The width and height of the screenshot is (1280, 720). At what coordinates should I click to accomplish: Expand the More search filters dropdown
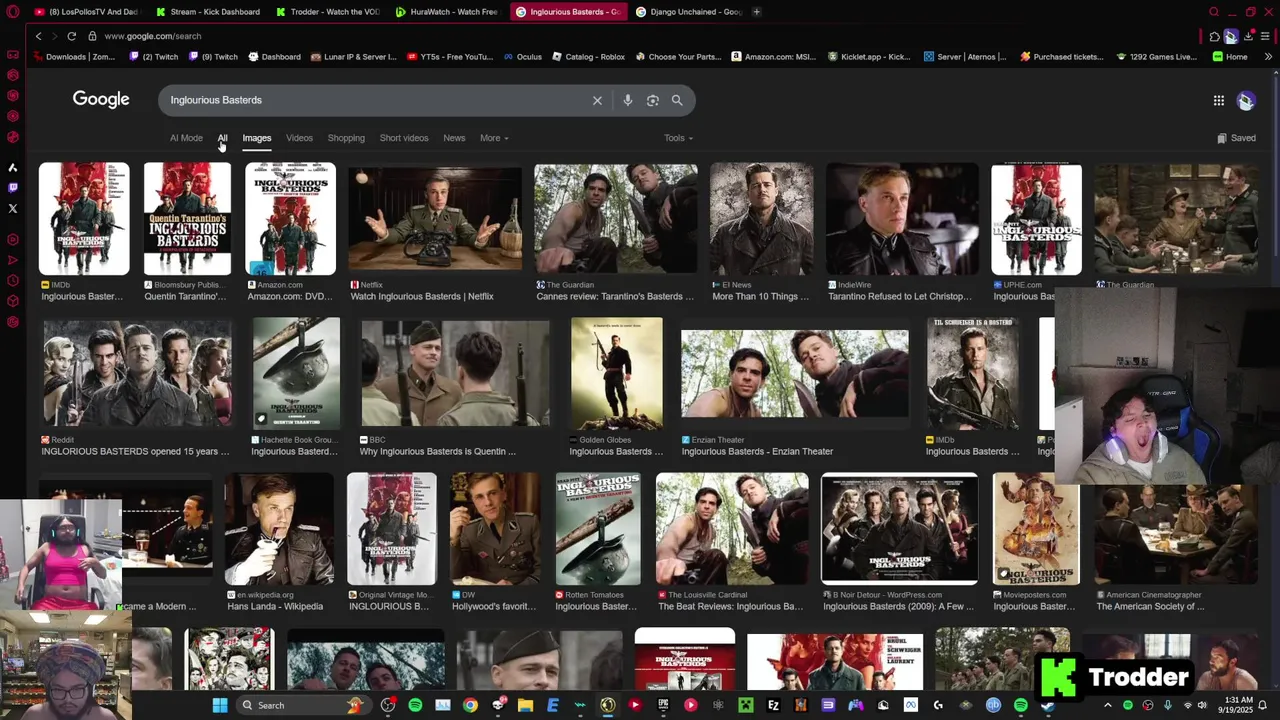pyautogui.click(x=494, y=138)
